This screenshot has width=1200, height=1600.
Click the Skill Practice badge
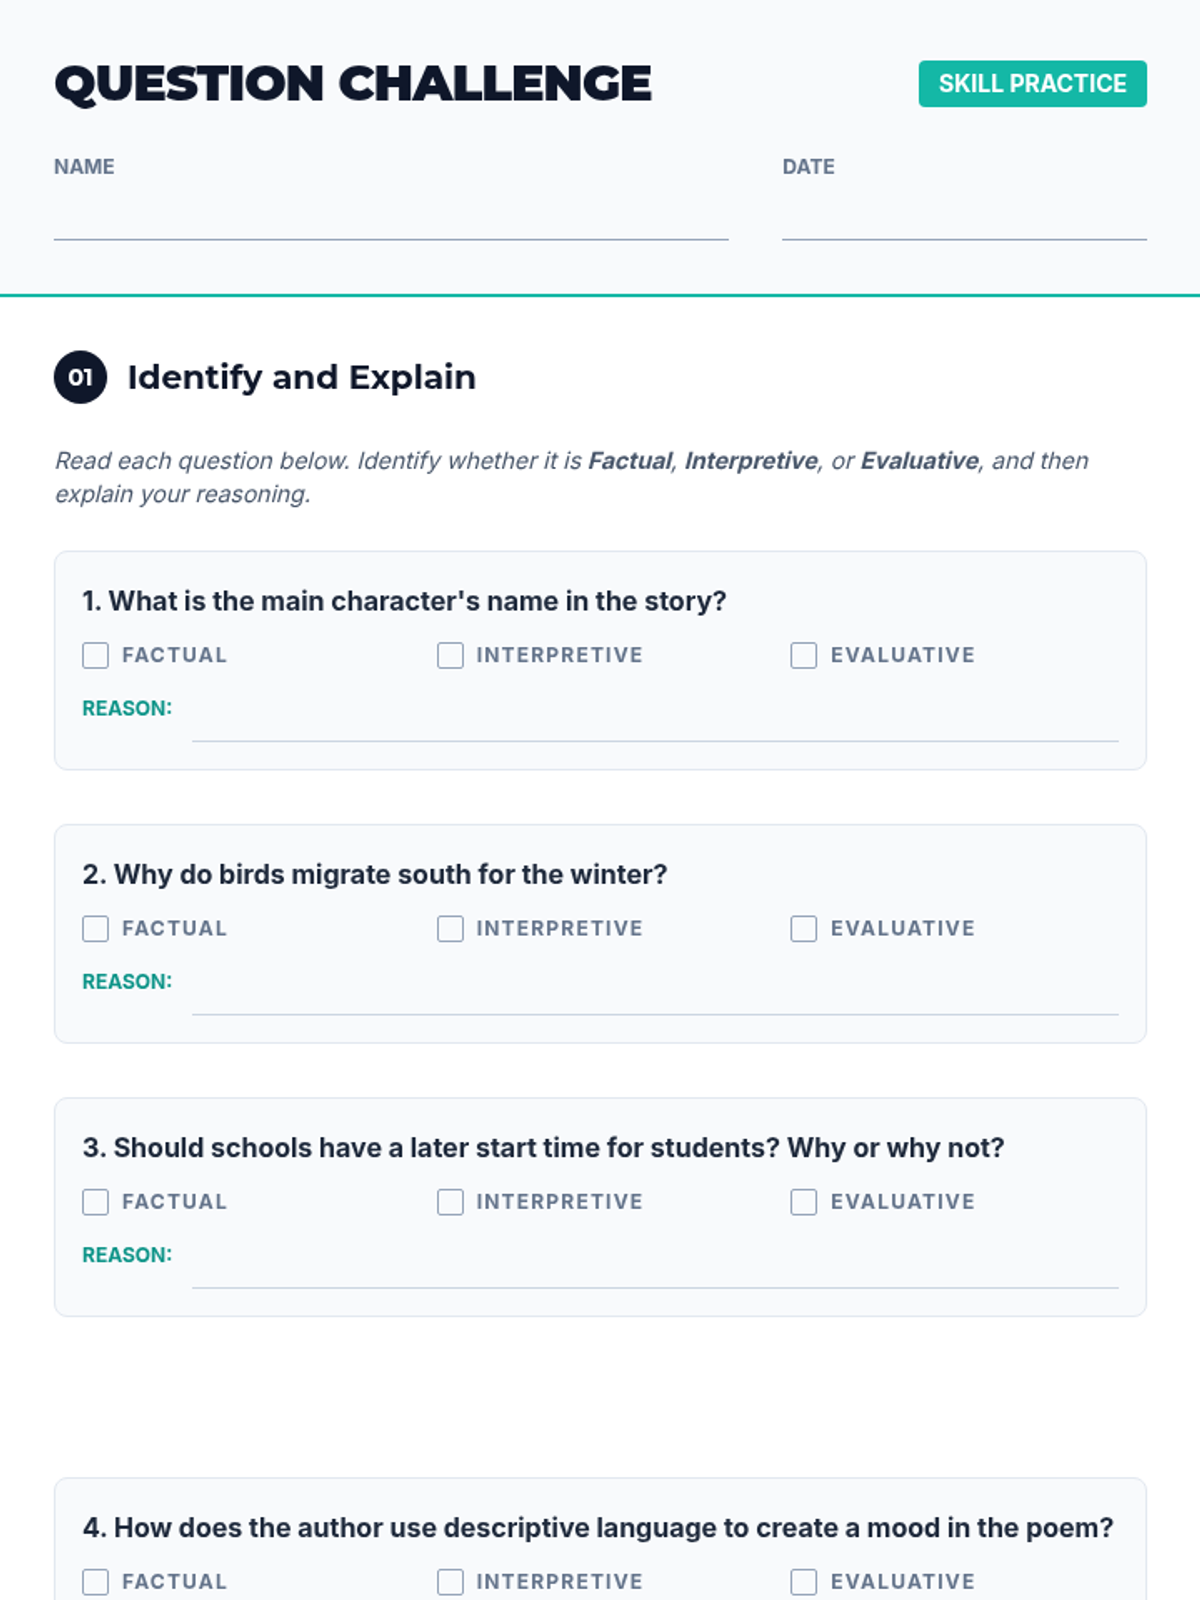click(1032, 84)
